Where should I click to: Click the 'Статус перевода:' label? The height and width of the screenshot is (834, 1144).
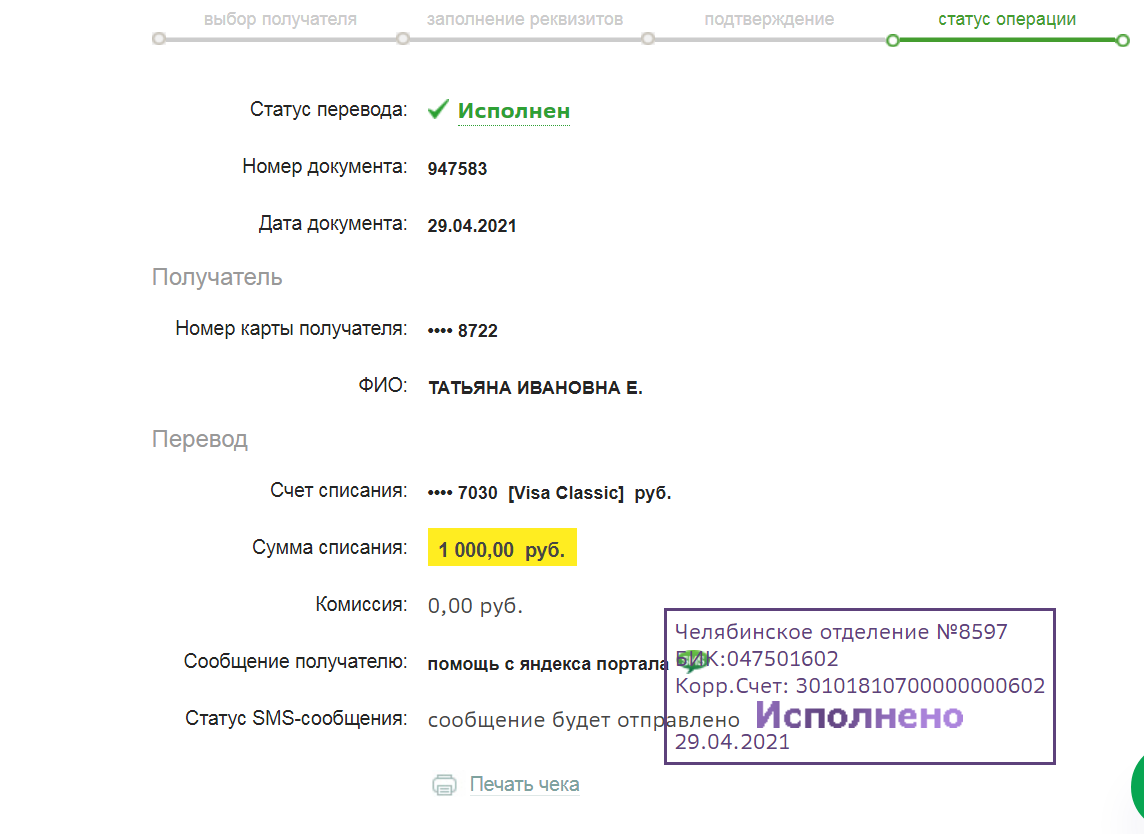328,109
